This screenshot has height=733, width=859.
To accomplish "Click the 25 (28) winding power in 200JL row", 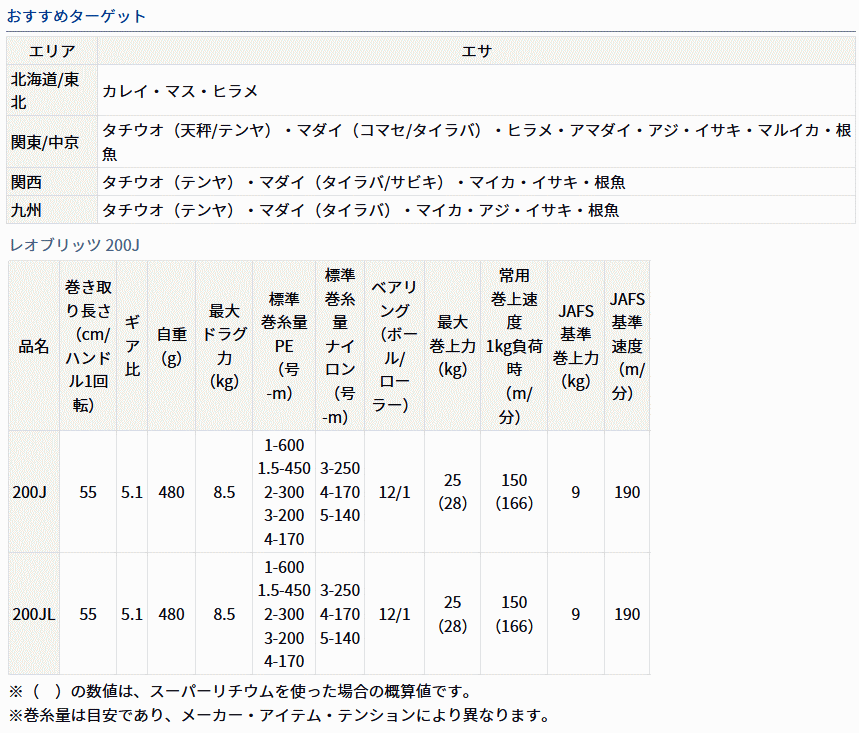I will point(453,614).
